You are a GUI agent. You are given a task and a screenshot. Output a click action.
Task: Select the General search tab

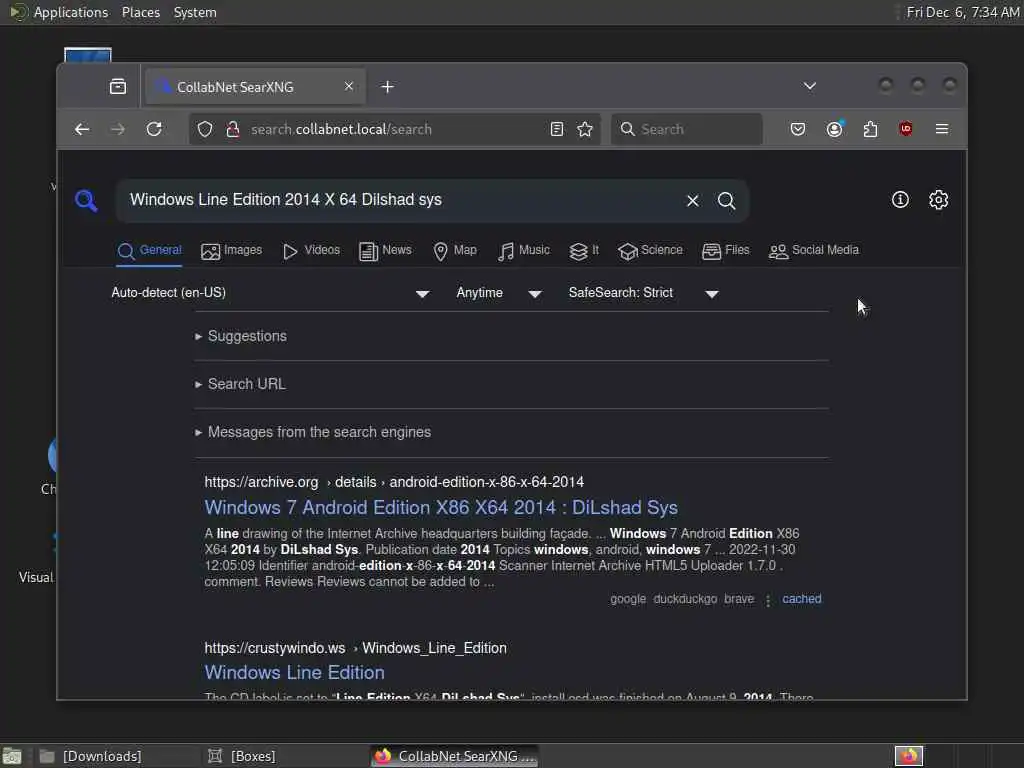point(150,251)
